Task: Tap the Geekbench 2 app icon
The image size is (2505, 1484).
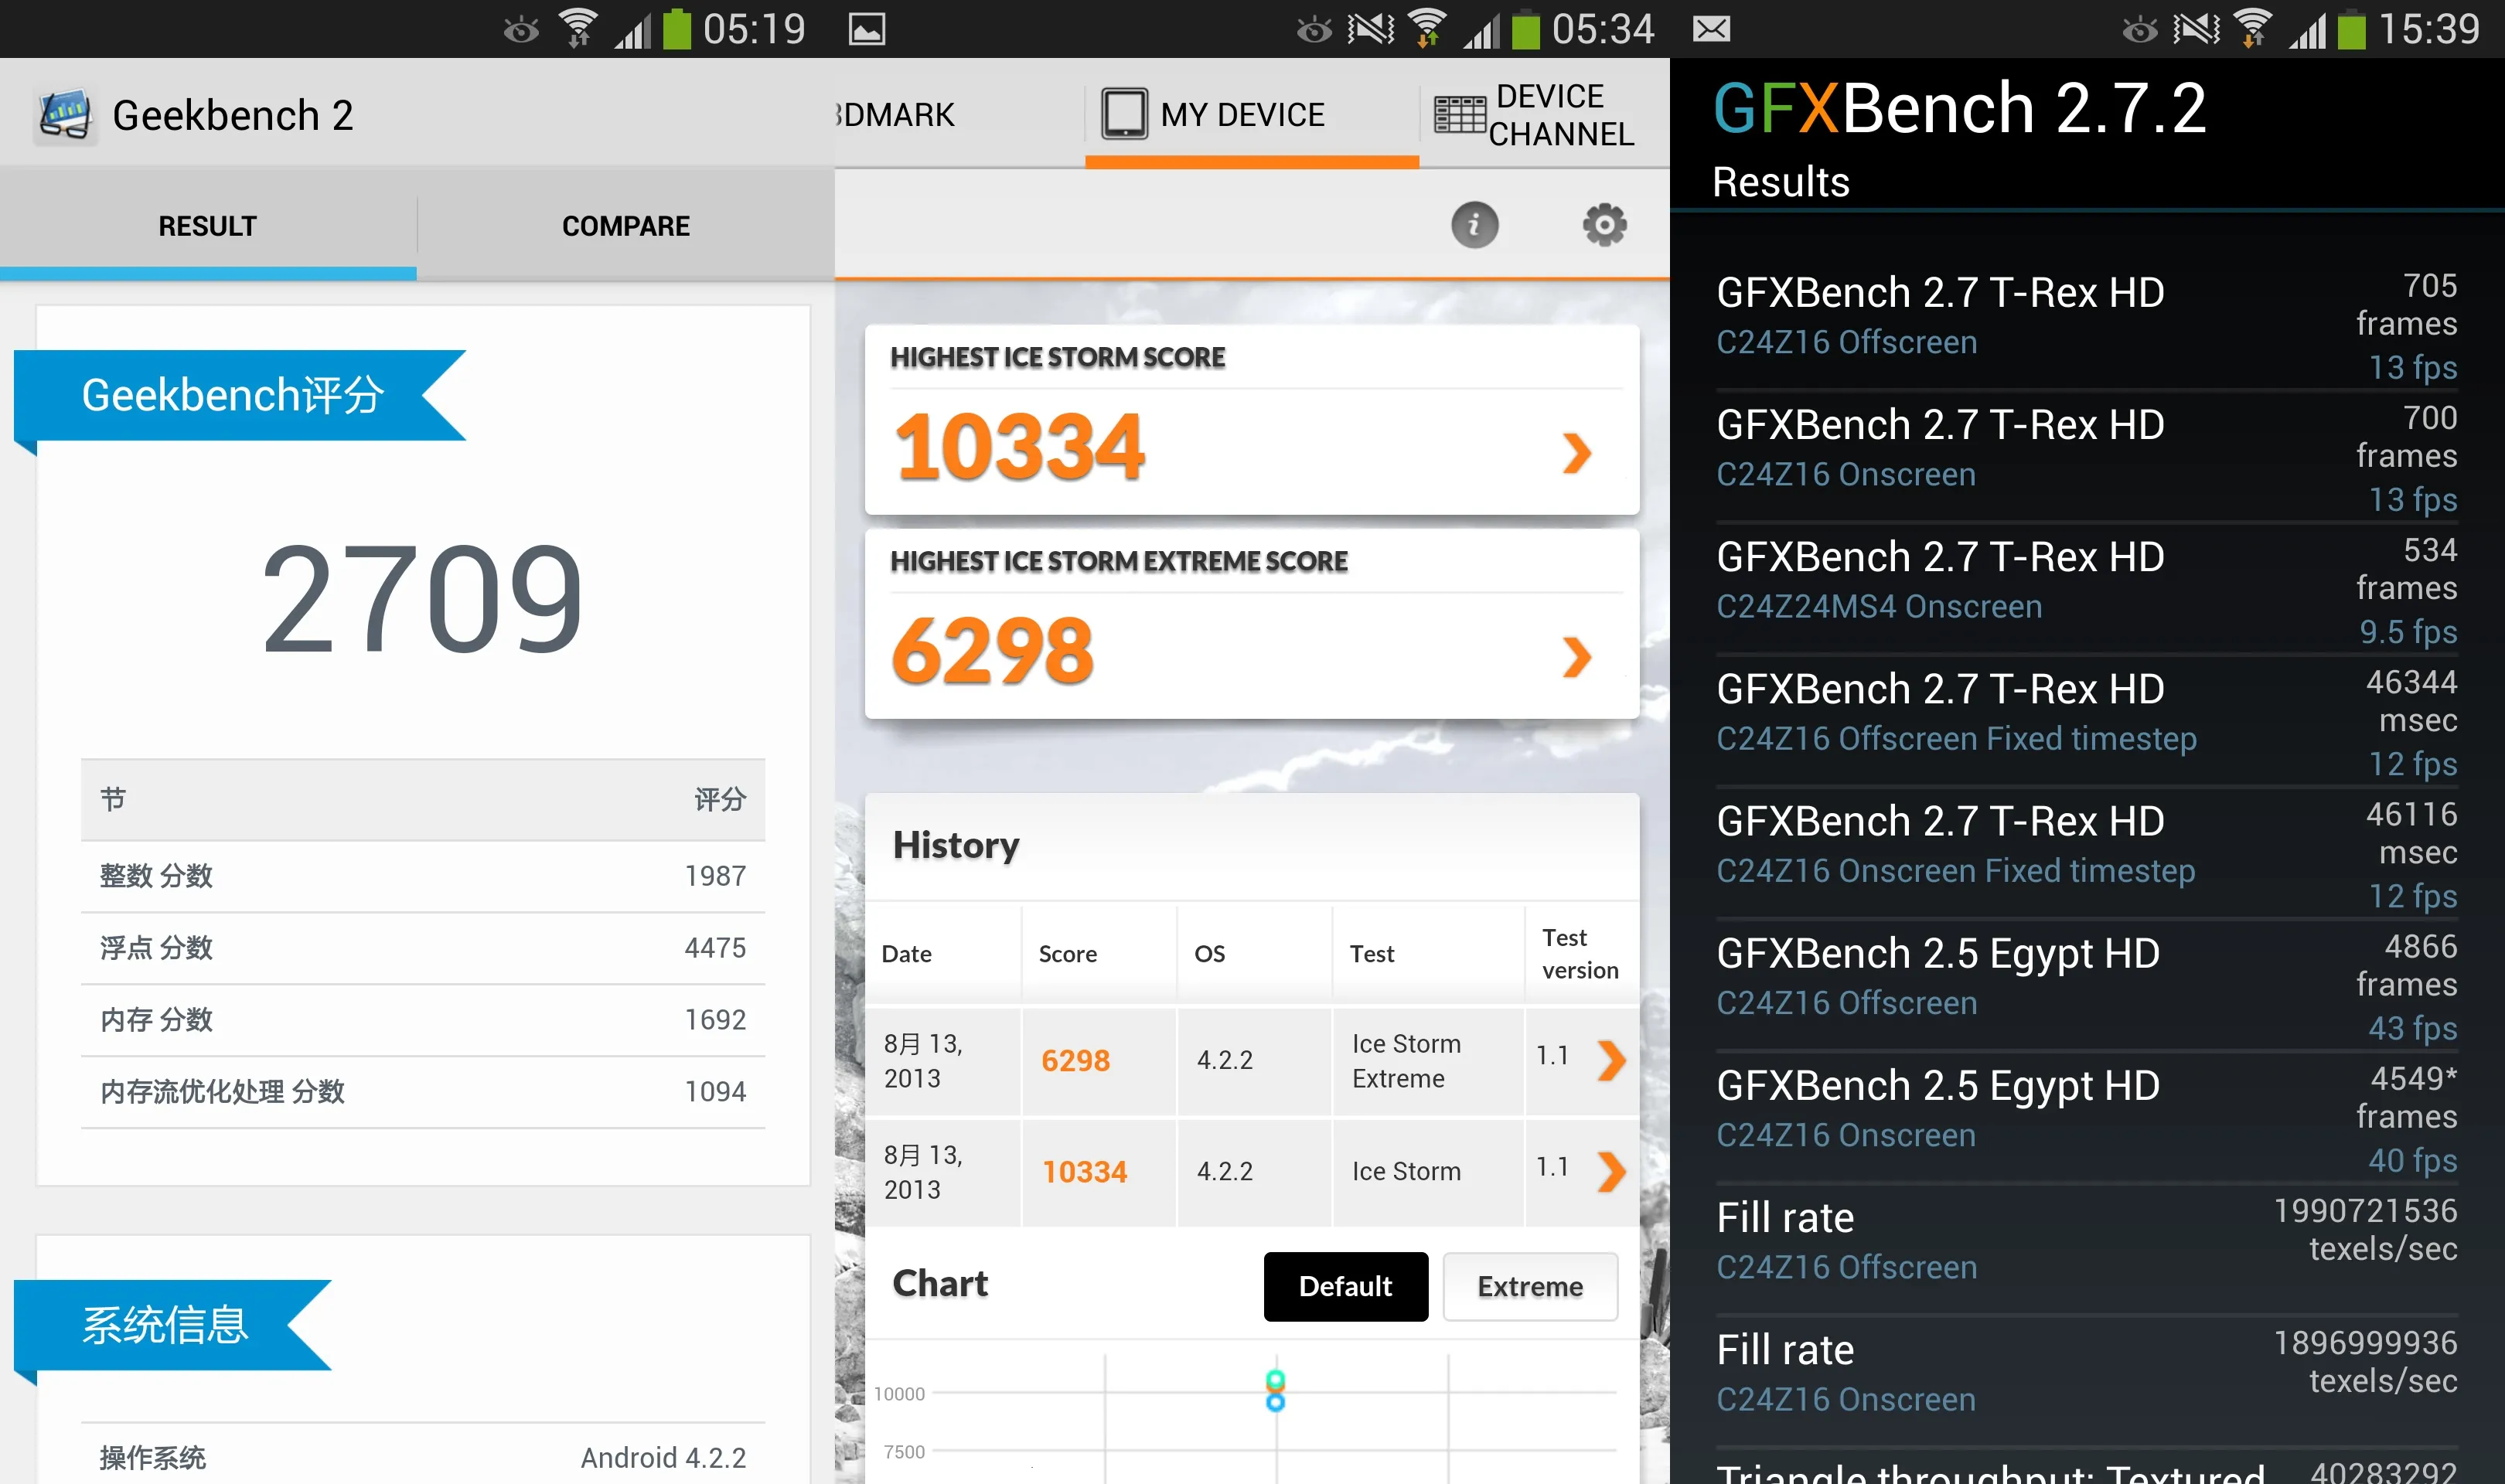Action: [65, 115]
